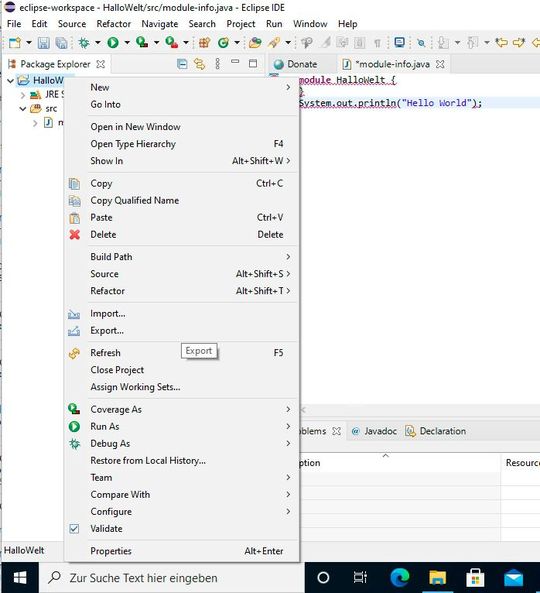
Task: Click the Windows Start button
Action: pyautogui.click(x=20, y=577)
